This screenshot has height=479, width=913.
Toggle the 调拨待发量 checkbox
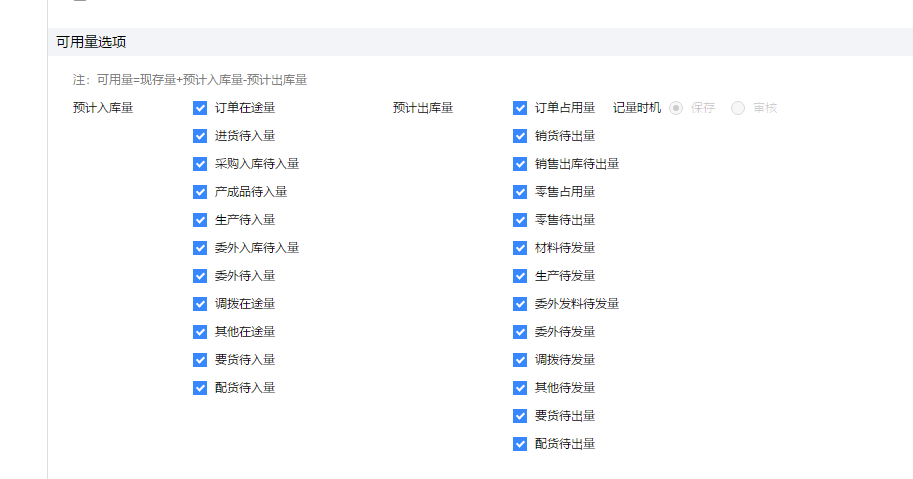[x=520, y=360]
